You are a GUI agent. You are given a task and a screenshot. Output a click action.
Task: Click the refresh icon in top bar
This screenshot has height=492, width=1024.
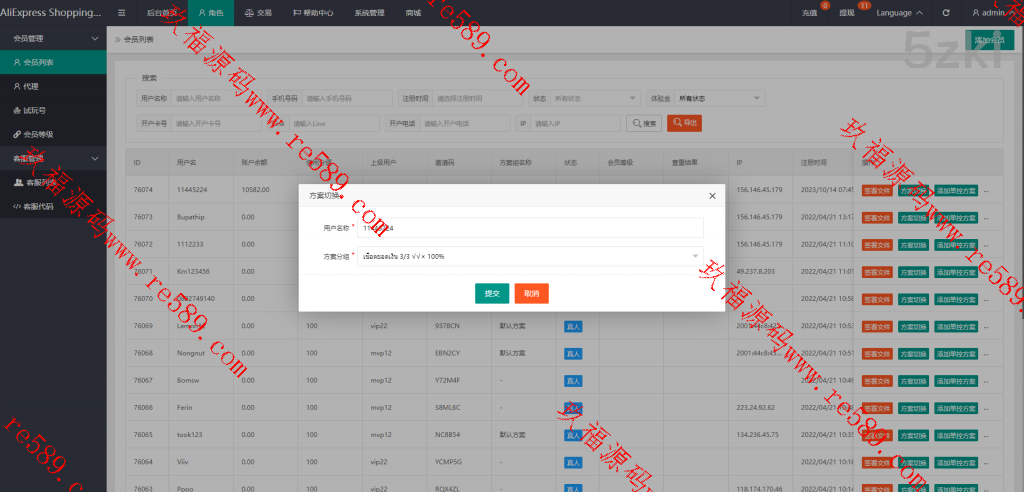pos(946,13)
